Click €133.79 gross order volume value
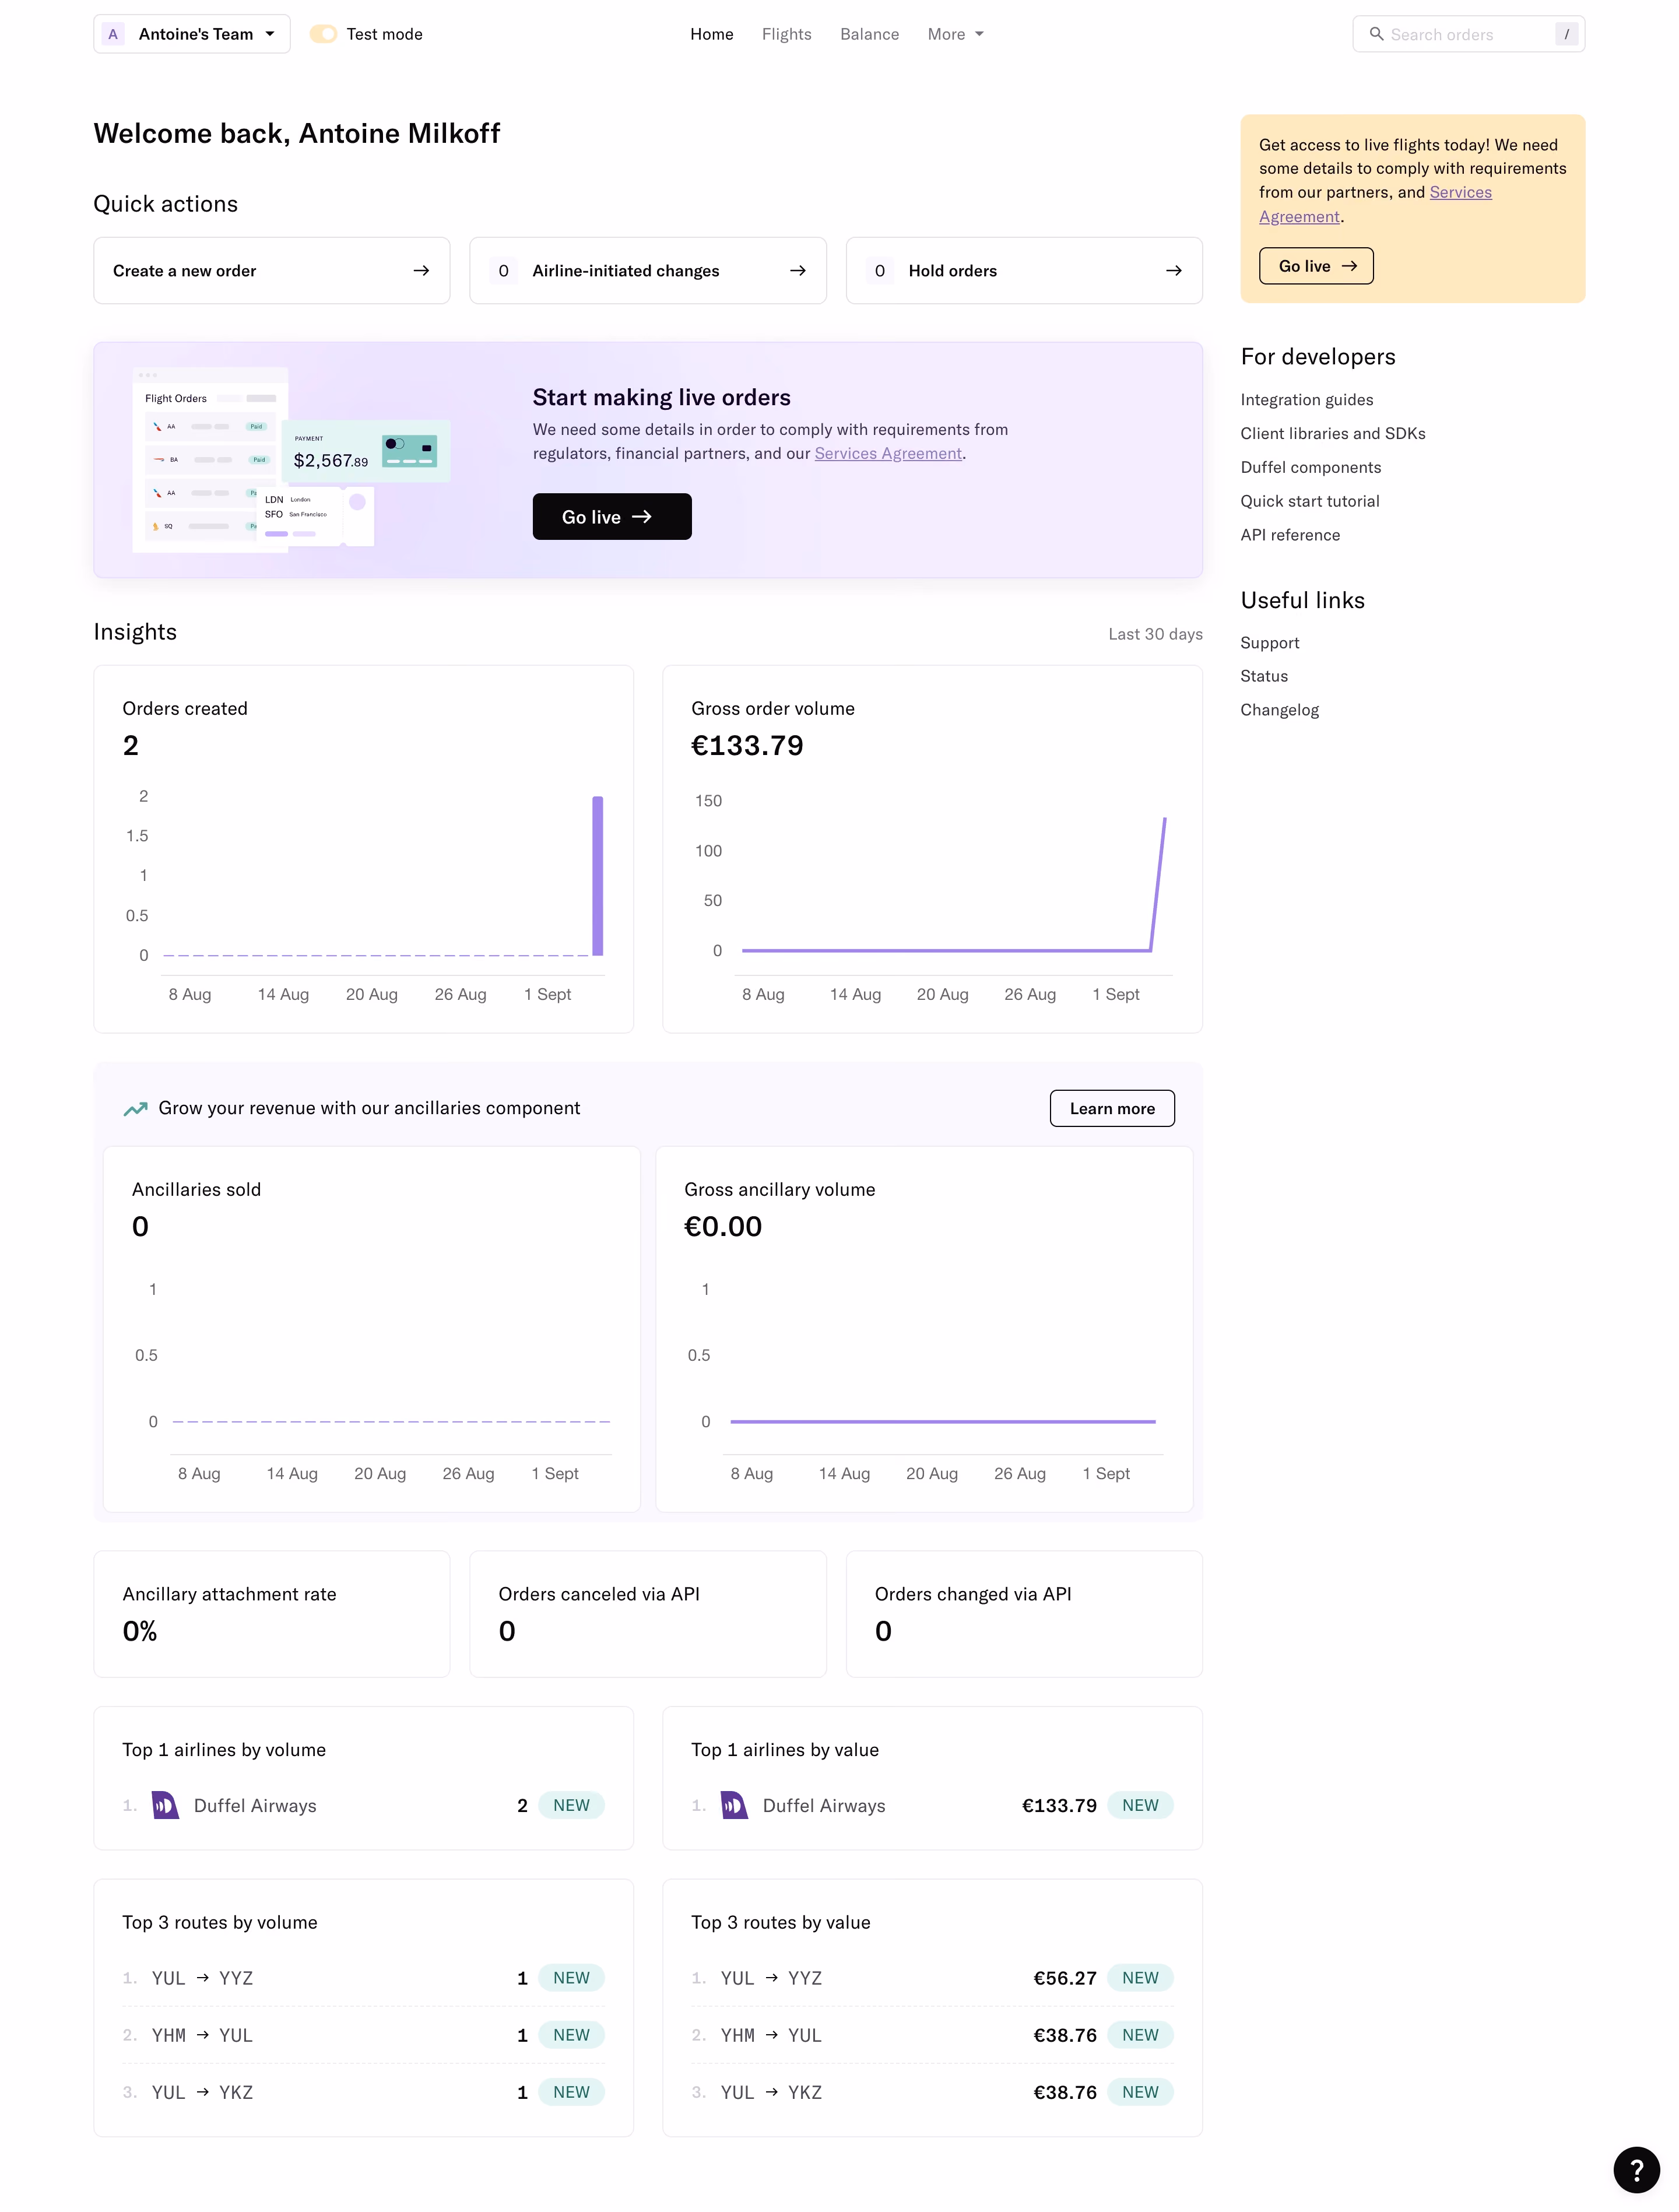 click(747, 746)
